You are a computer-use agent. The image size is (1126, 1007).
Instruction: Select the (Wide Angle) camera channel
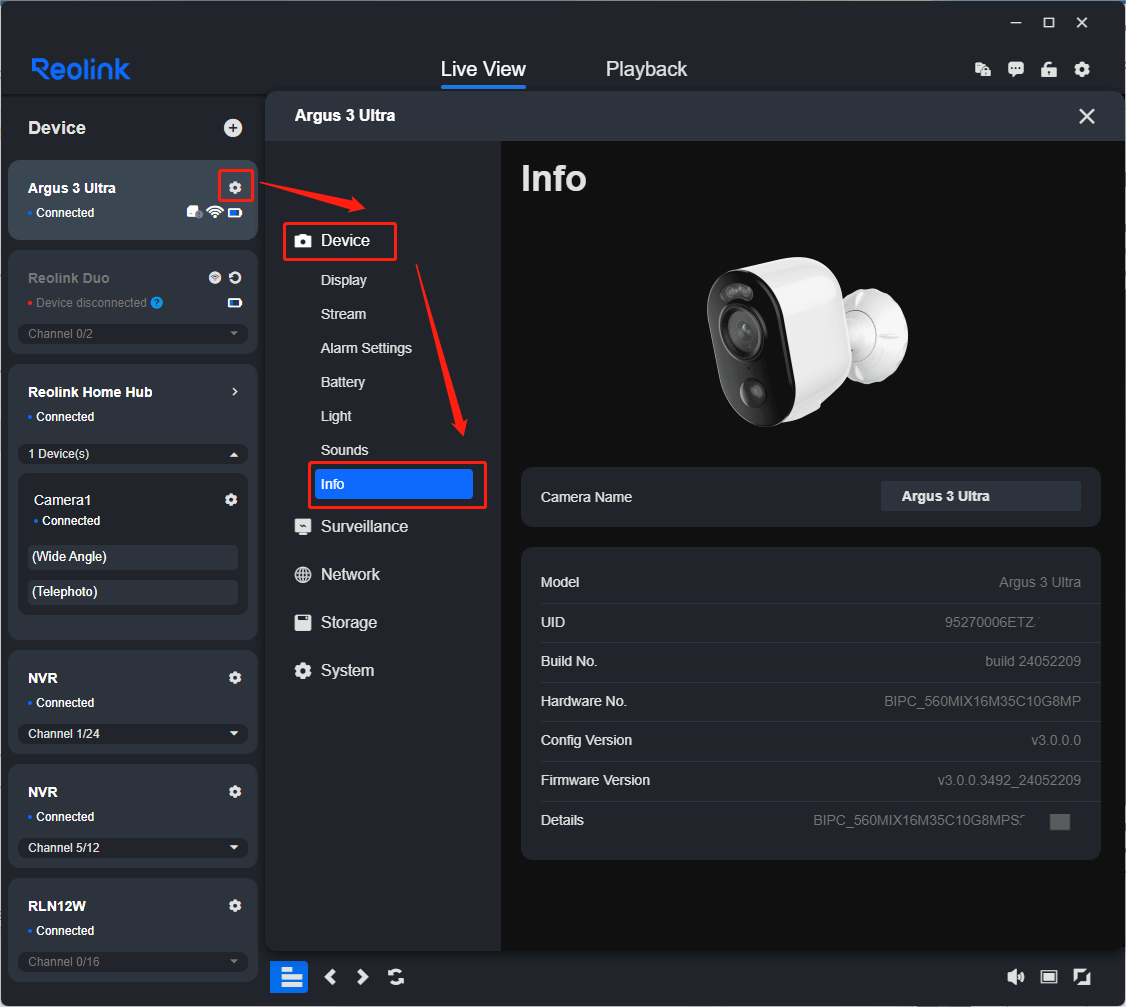point(133,557)
